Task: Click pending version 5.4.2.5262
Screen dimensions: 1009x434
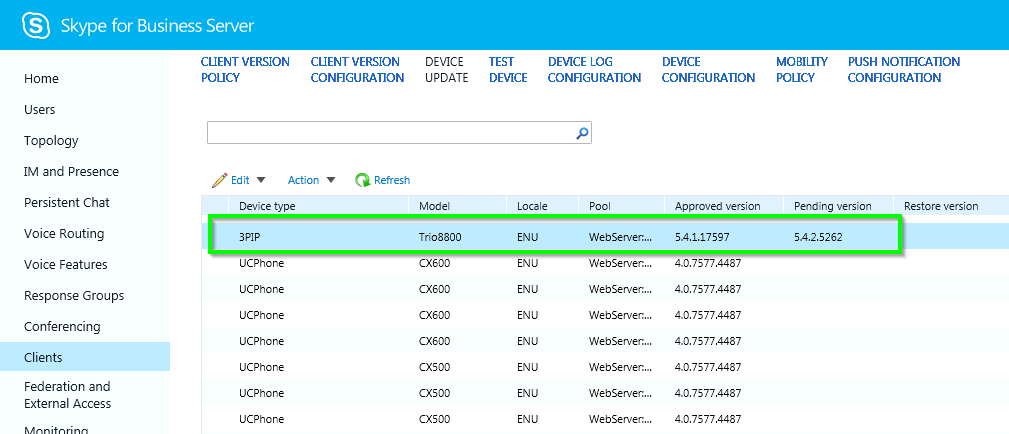Action: (x=819, y=237)
